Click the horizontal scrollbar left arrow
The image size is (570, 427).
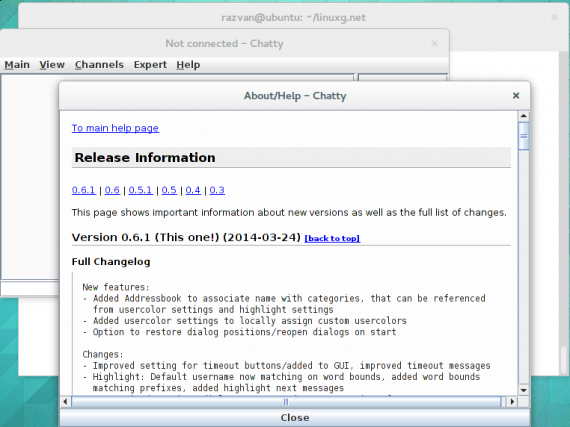coord(65,402)
